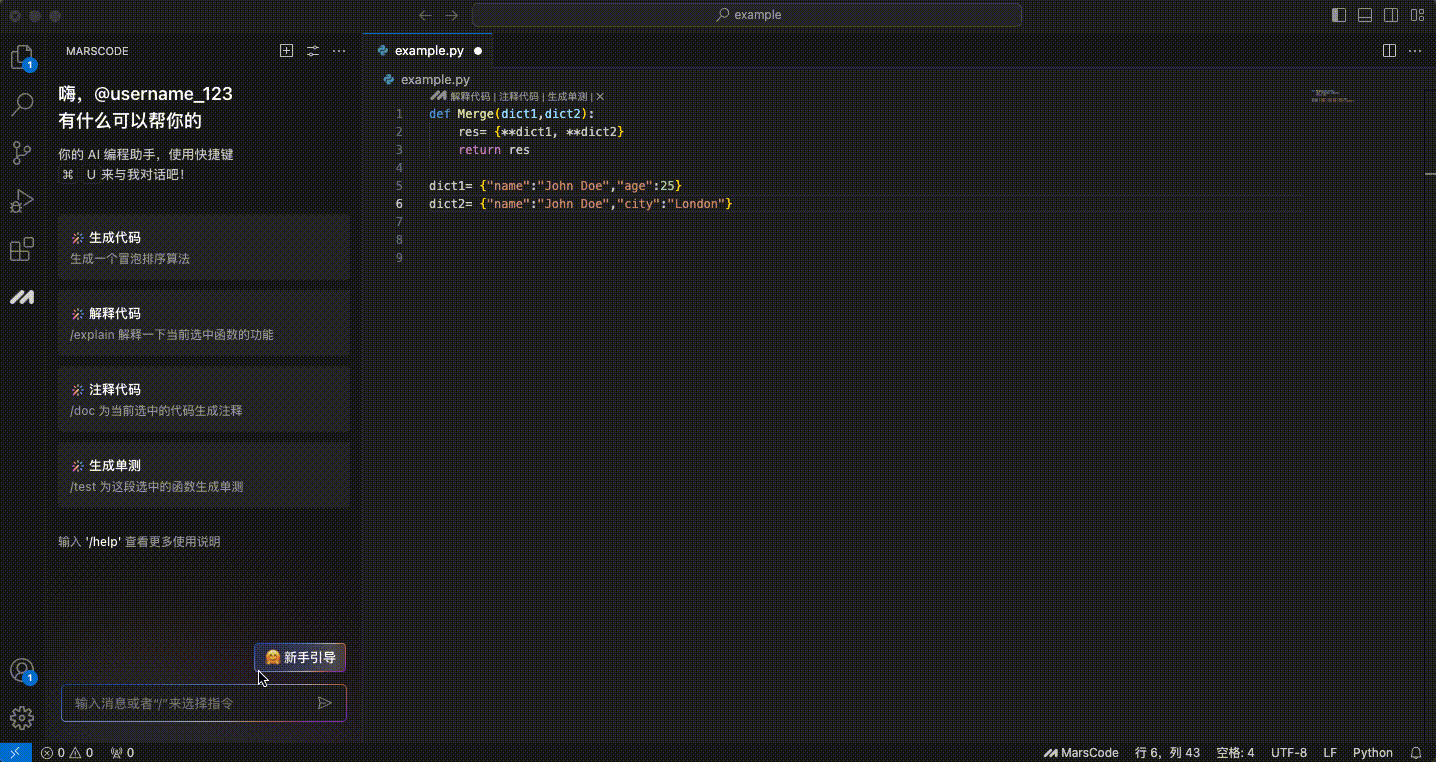Screen dimensions: 1436x762
Task: Split the editor to the right
Action: pos(1389,50)
